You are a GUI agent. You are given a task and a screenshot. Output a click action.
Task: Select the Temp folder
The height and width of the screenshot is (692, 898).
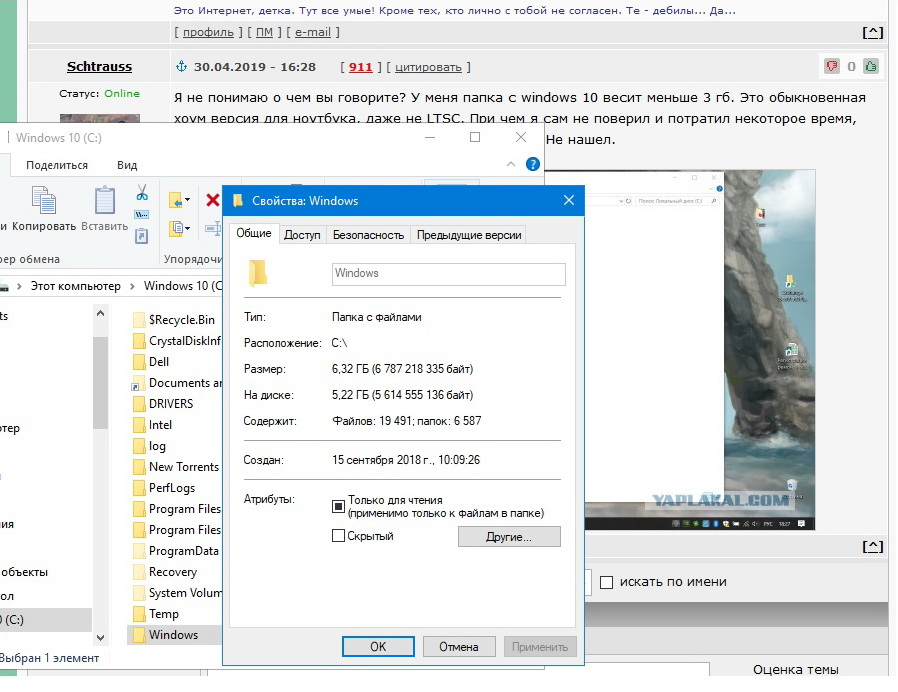(156, 614)
